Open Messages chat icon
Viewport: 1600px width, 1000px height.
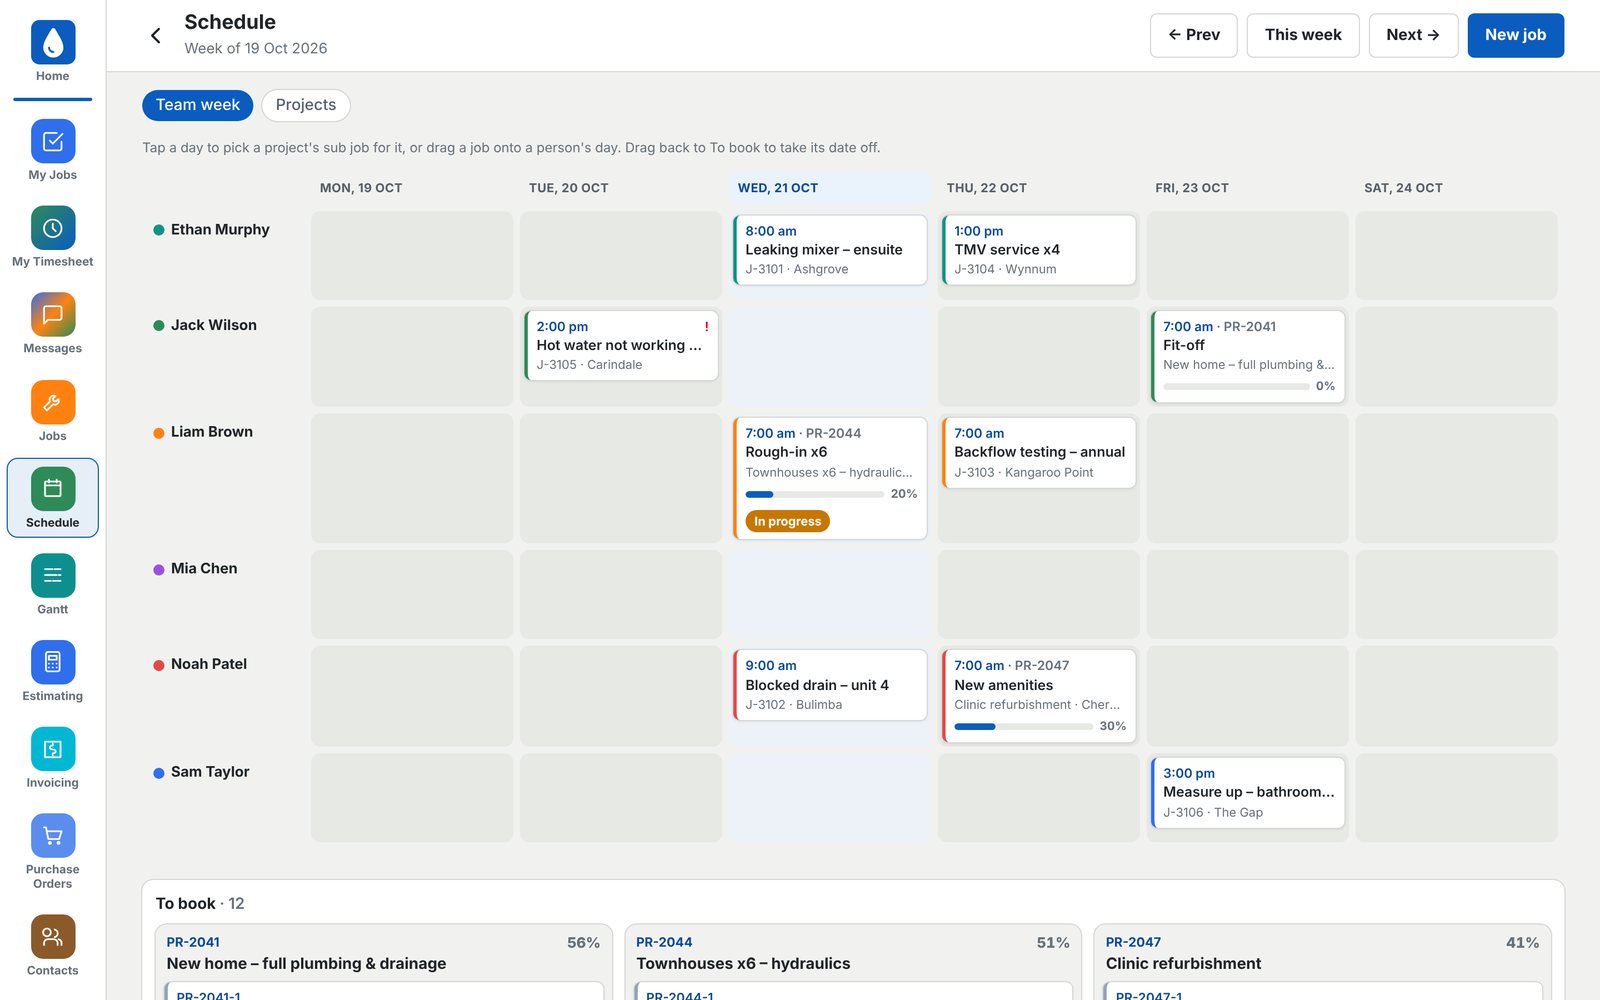pos(53,315)
